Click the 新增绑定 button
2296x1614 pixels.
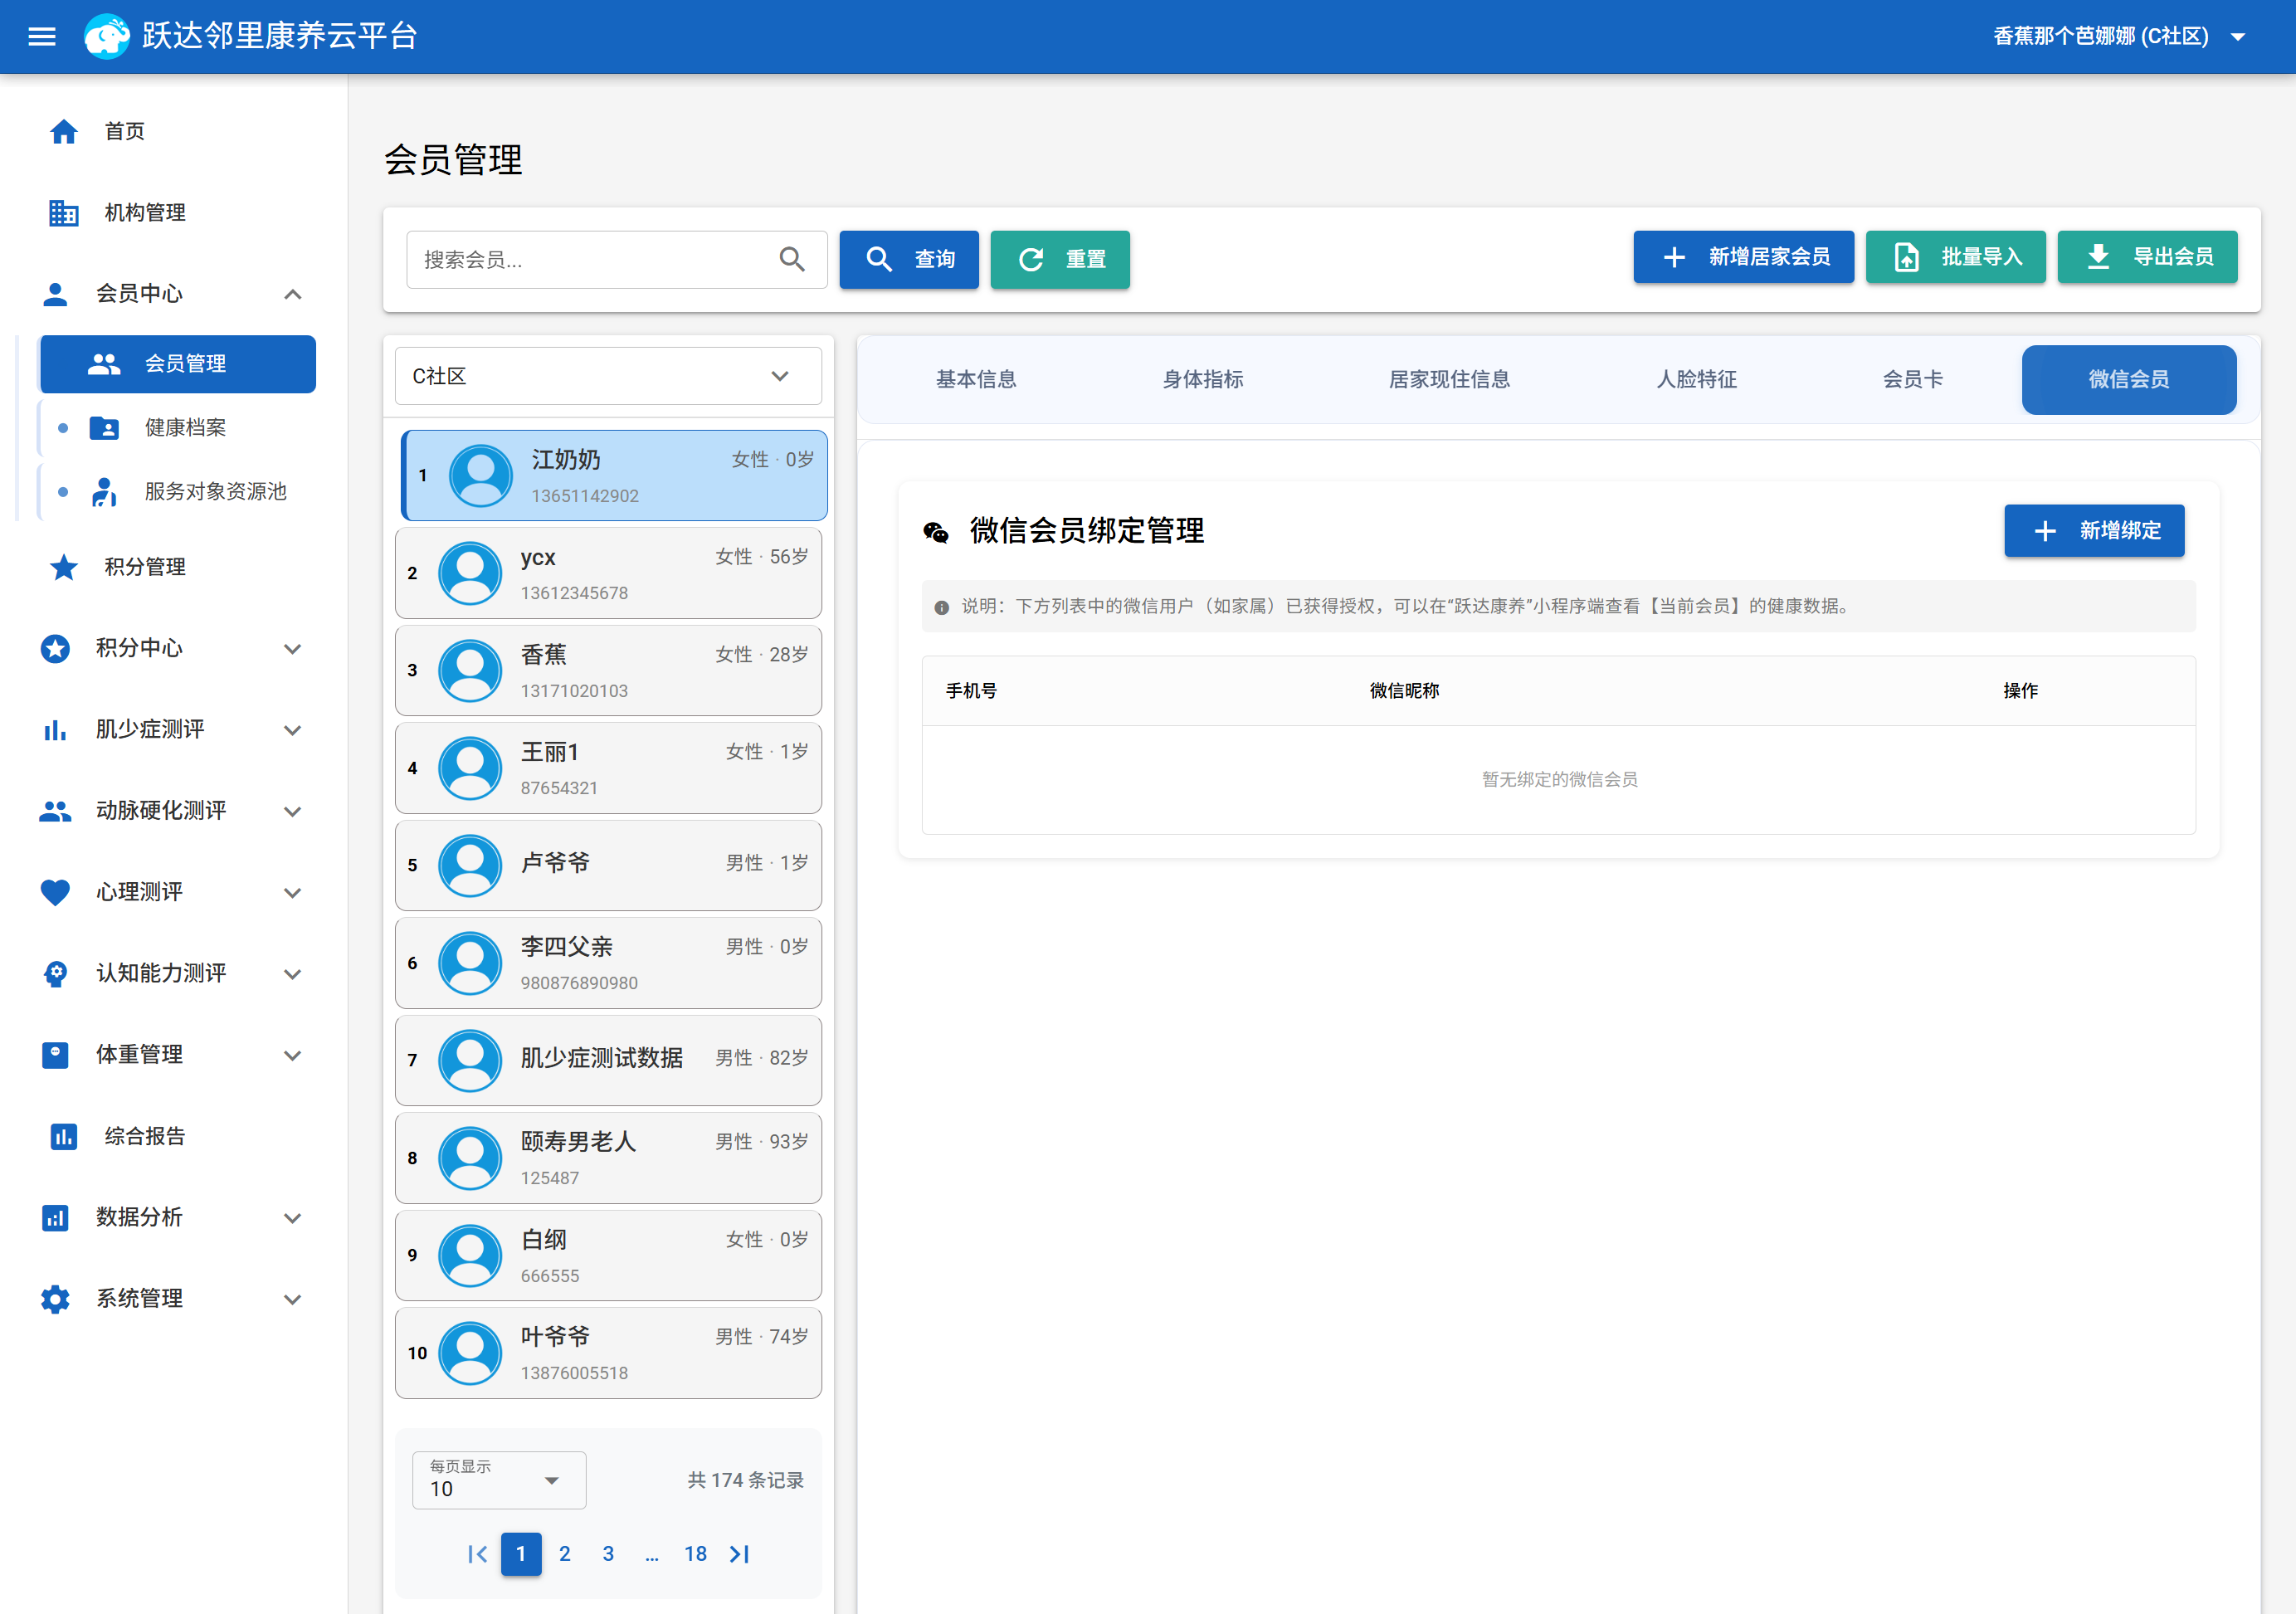[2095, 531]
